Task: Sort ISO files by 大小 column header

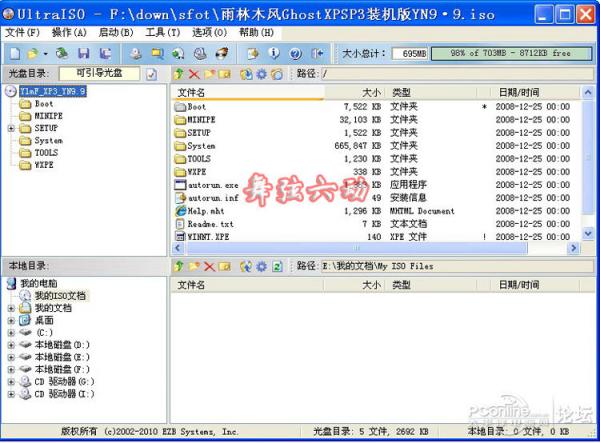Action: click(355, 92)
